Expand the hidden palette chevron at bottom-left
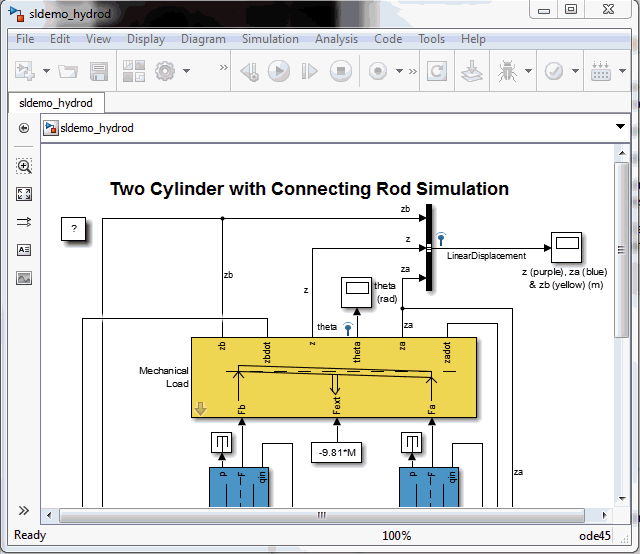 click(24, 510)
